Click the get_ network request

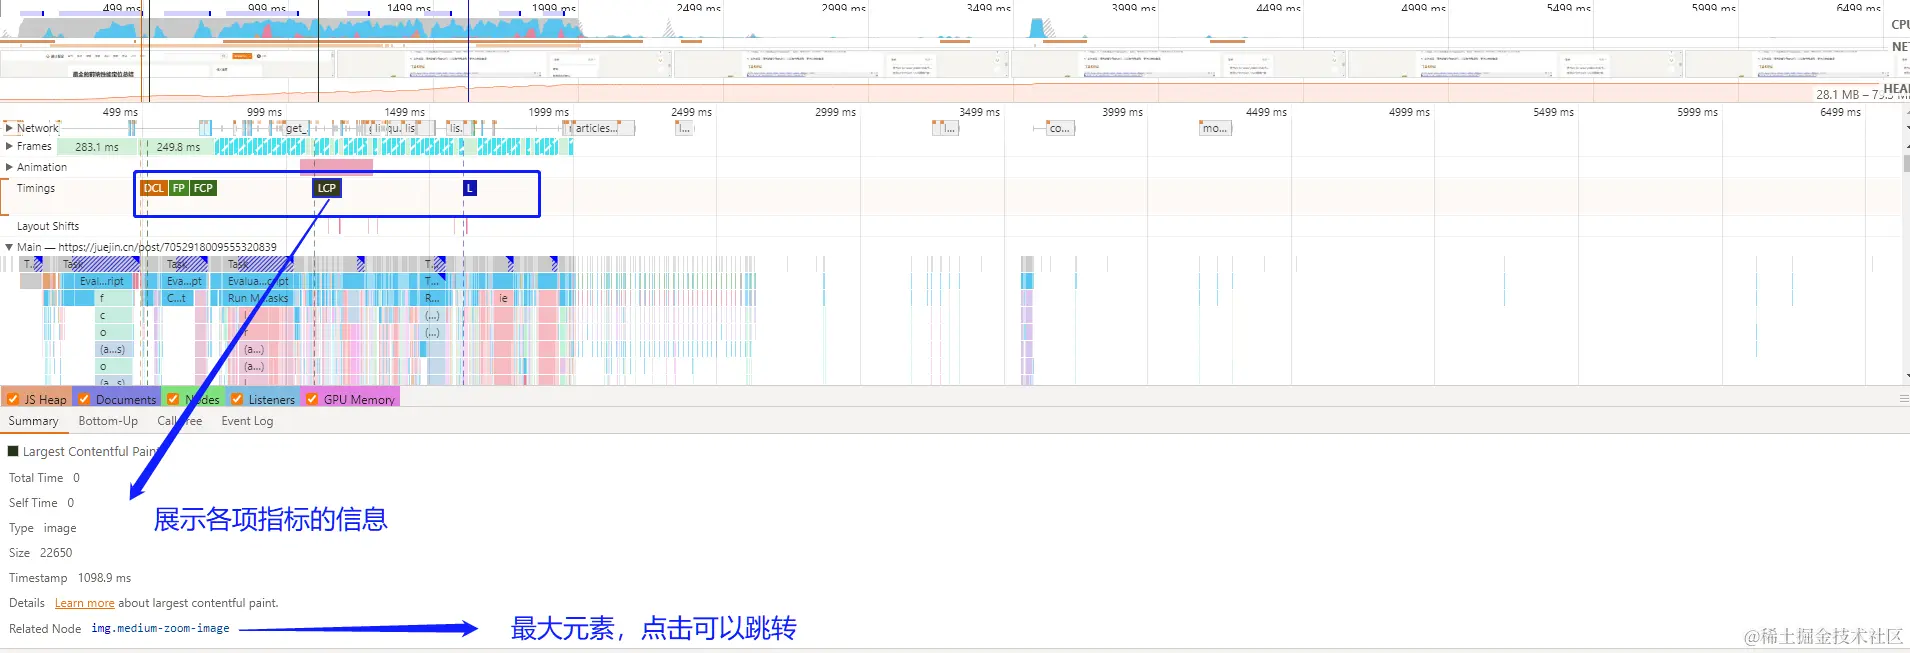pyautogui.click(x=295, y=128)
